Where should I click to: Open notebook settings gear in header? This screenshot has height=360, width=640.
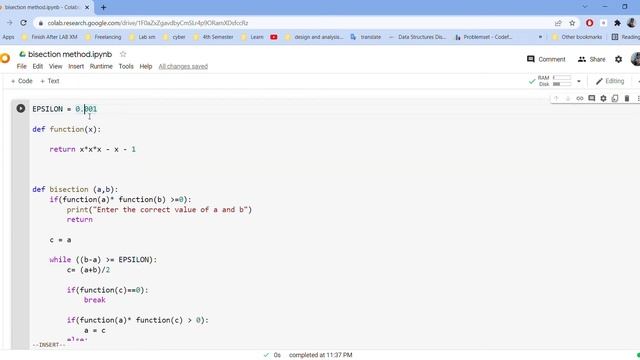pos(618,59)
